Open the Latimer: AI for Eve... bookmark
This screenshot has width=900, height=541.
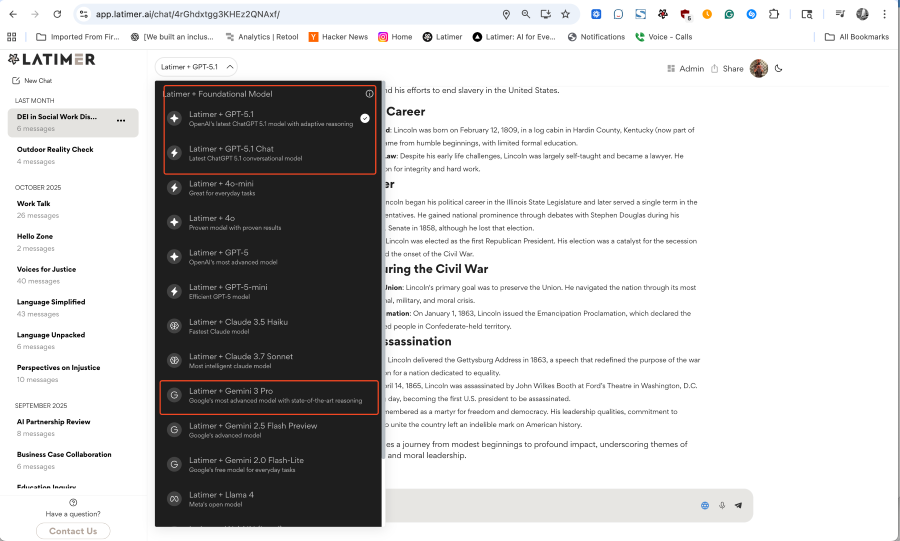514,37
